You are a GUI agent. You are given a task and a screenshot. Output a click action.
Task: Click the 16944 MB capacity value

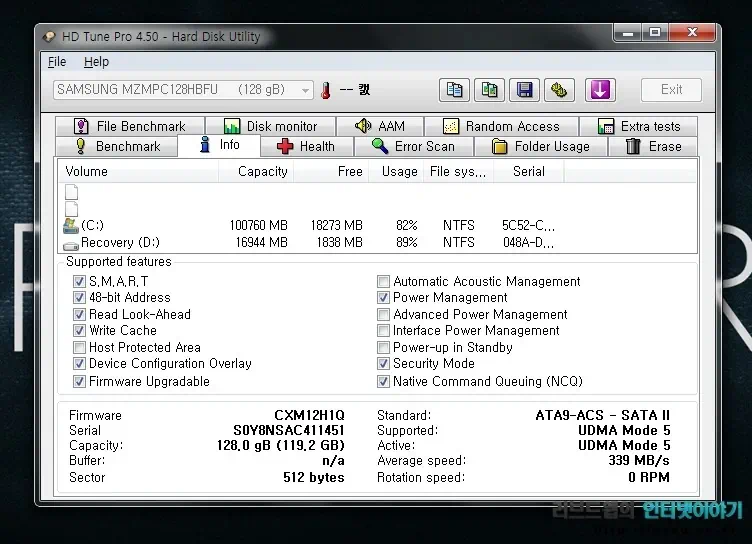261,242
